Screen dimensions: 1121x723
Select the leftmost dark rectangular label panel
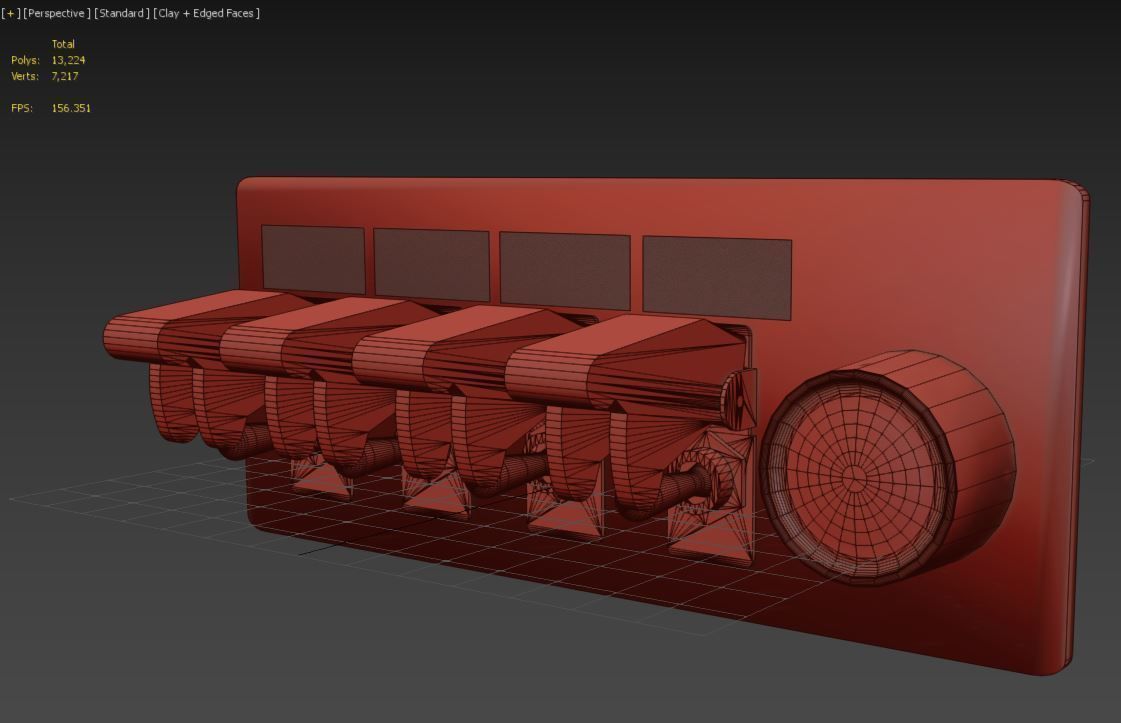[x=313, y=259]
